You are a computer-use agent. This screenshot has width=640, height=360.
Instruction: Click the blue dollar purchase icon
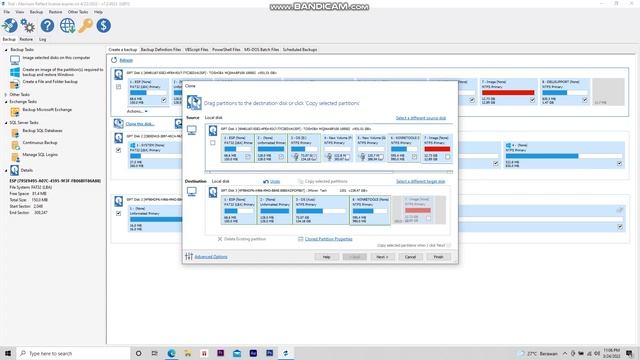104,26
